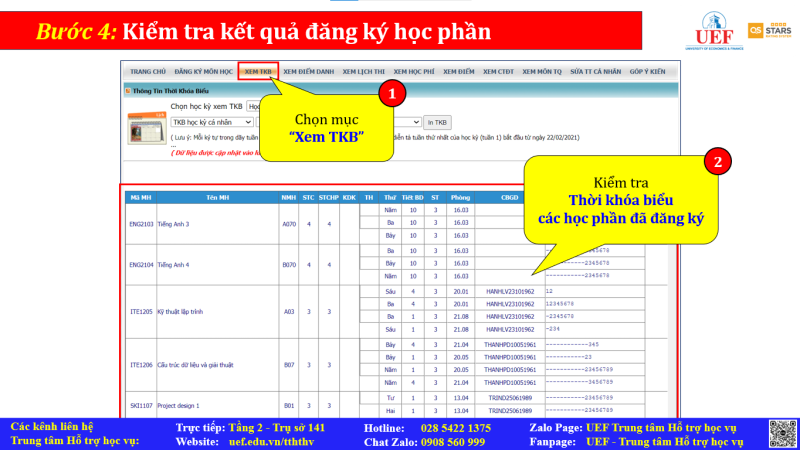Click the icon beside Thông Tin Thời Khóa Biểu

(127, 89)
